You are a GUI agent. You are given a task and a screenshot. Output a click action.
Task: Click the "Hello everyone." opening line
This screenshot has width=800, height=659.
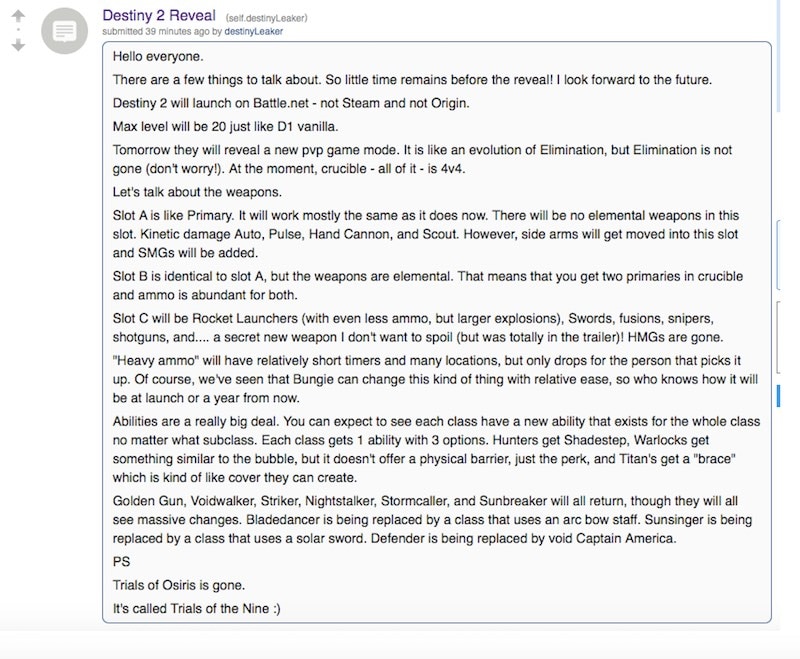[x=158, y=57]
